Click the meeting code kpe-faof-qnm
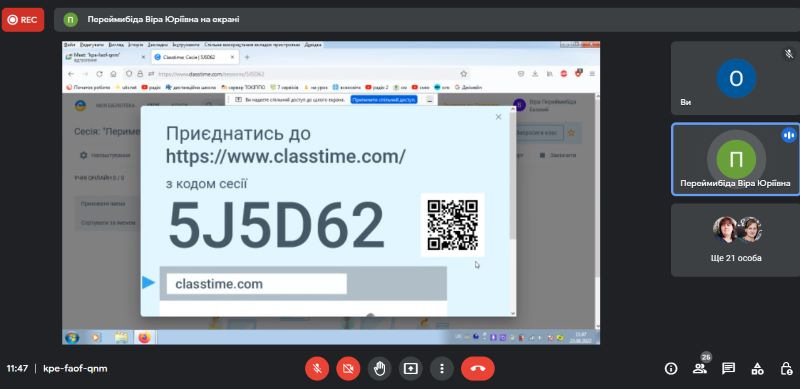The image size is (800, 389). coord(76,369)
